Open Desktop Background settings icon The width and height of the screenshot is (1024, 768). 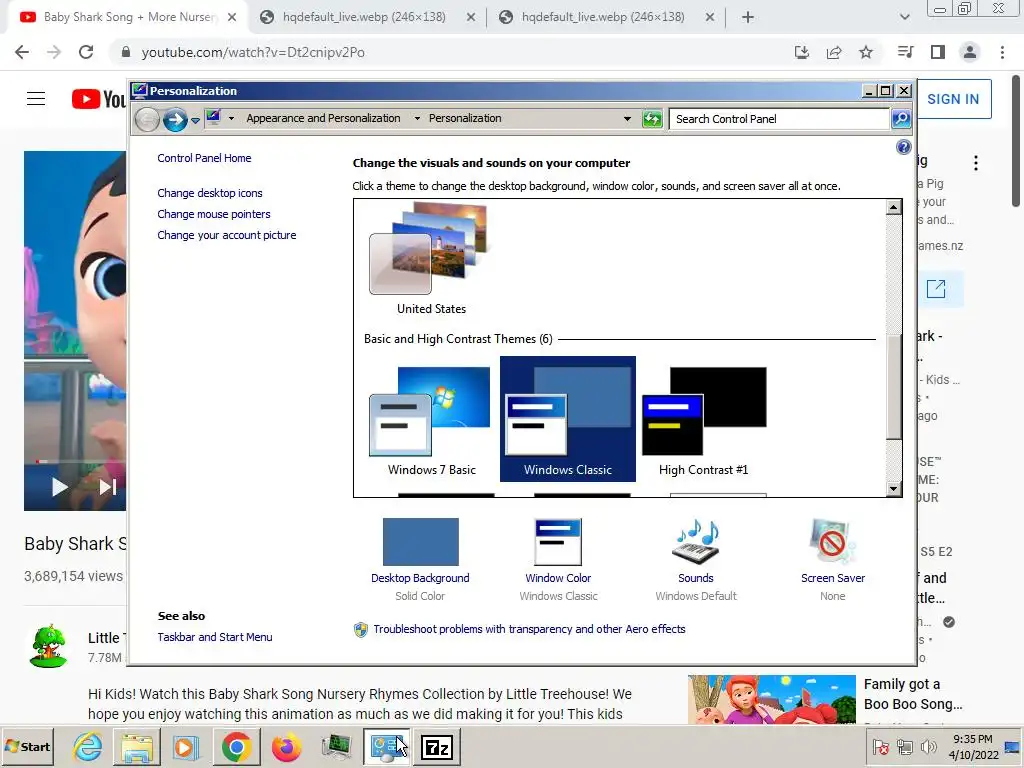tap(421, 541)
